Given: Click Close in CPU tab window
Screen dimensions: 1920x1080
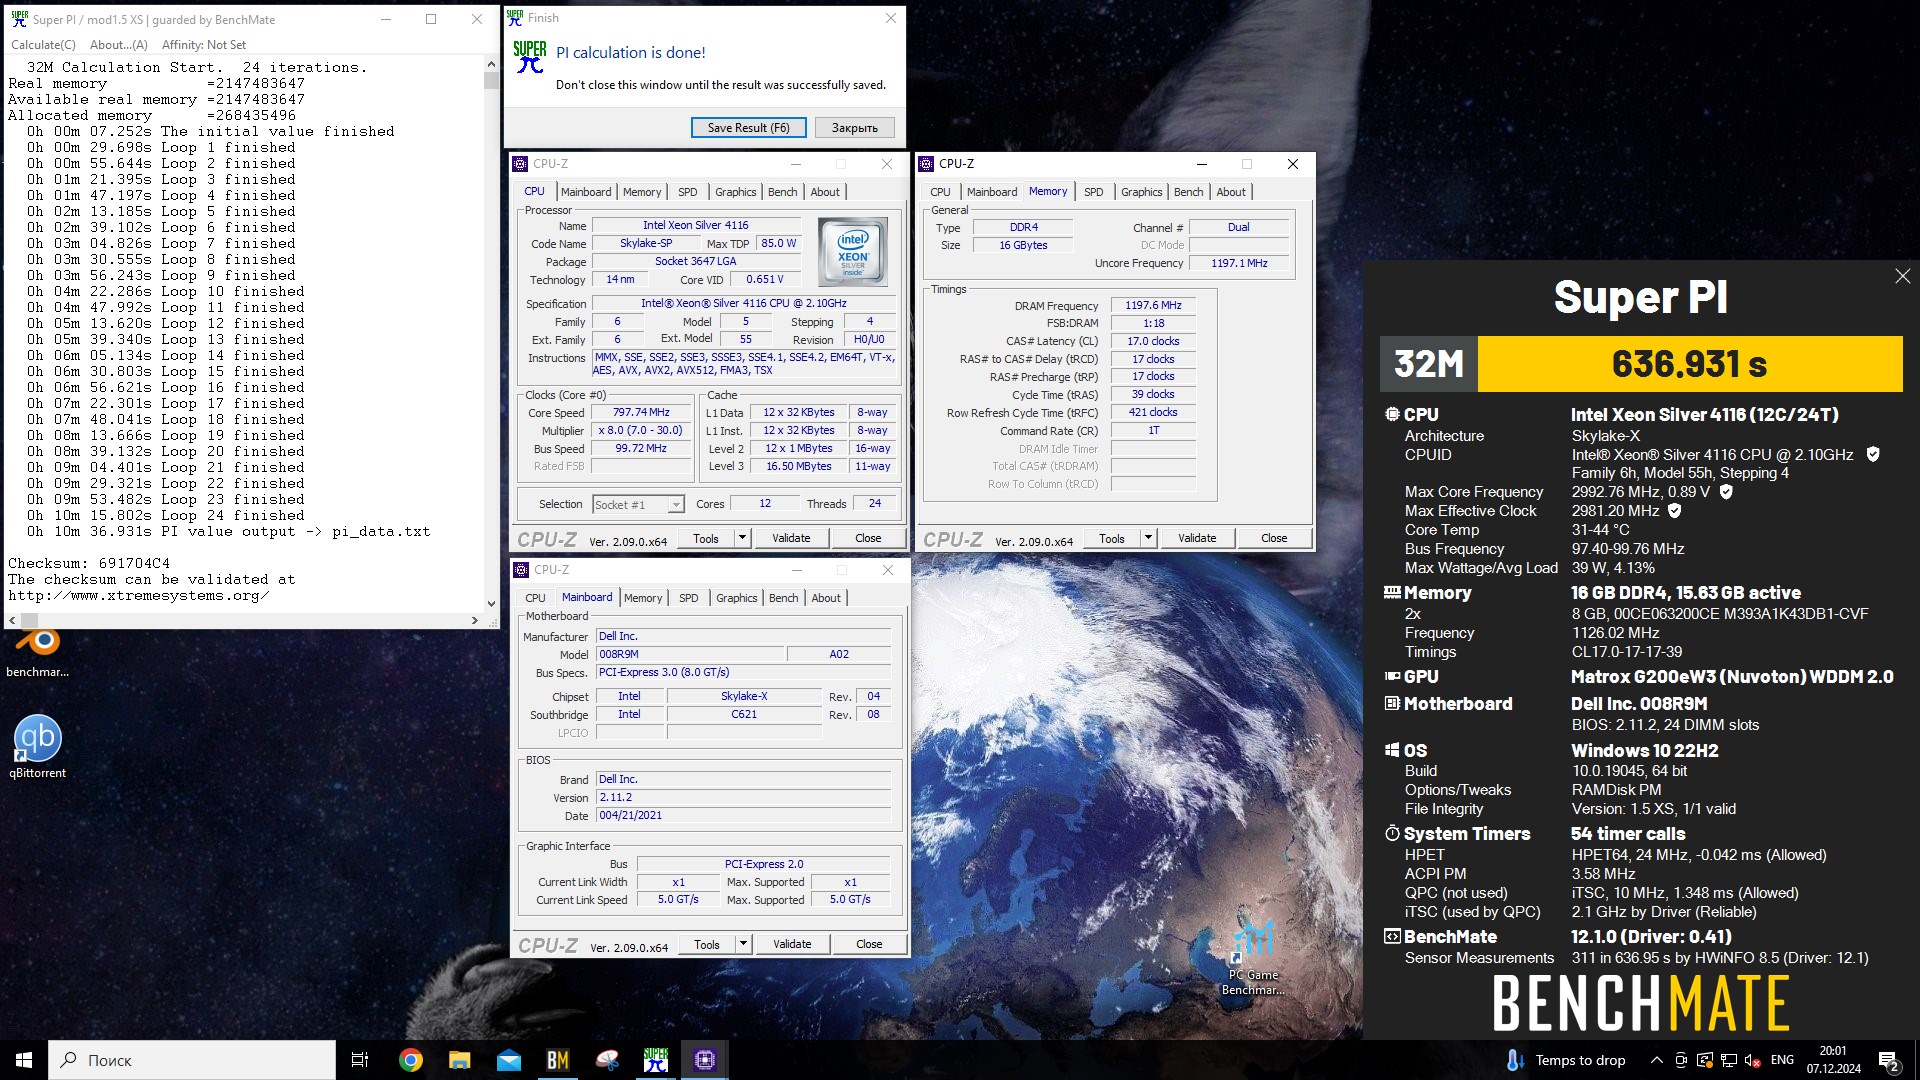Looking at the screenshot, I should tap(868, 538).
